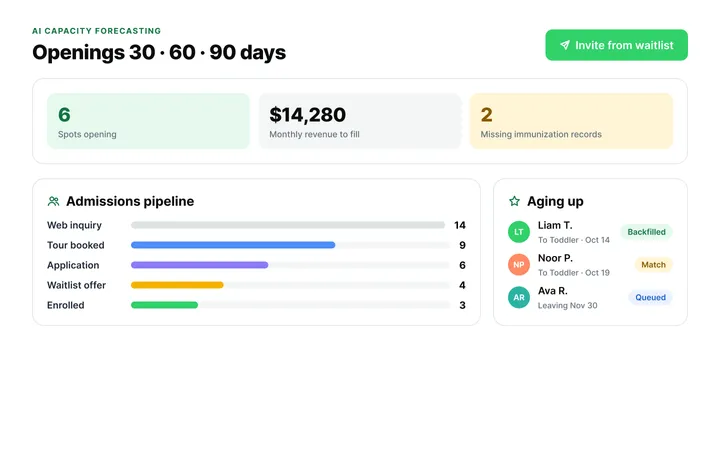Click the Application purple progress bar
The width and height of the screenshot is (720, 450).
(x=199, y=265)
